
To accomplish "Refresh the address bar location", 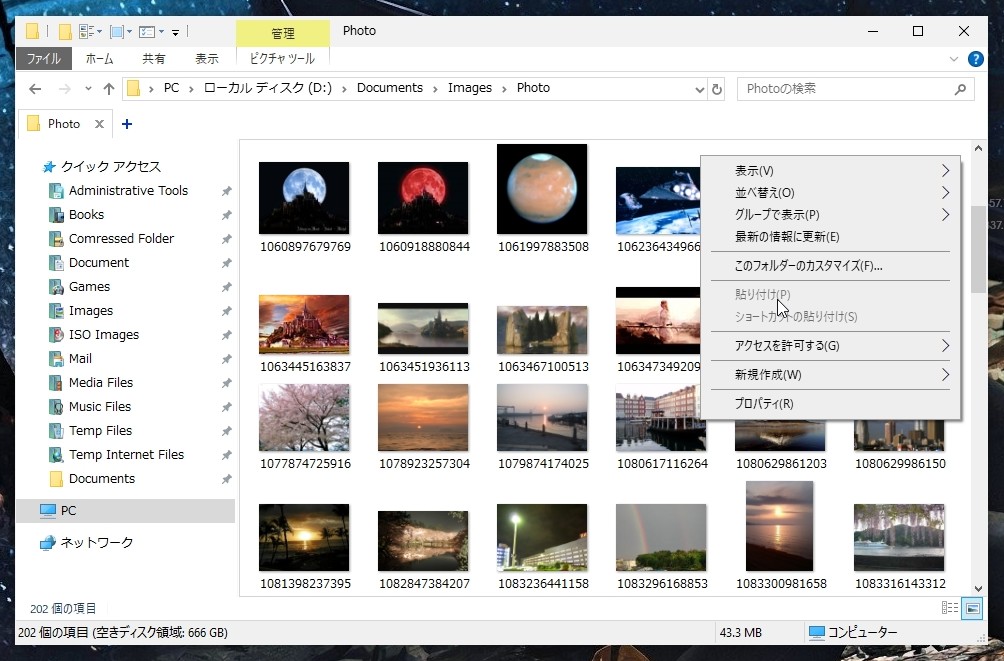I will (x=716, y=89).
